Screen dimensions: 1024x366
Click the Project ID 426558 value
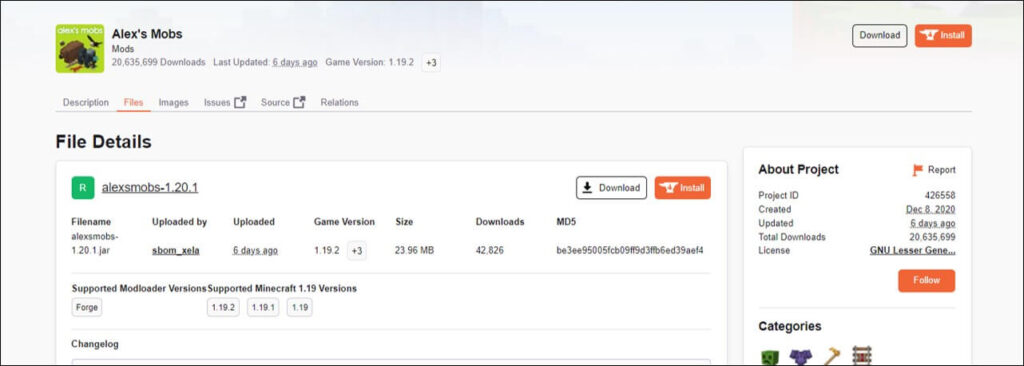point(940,195)
